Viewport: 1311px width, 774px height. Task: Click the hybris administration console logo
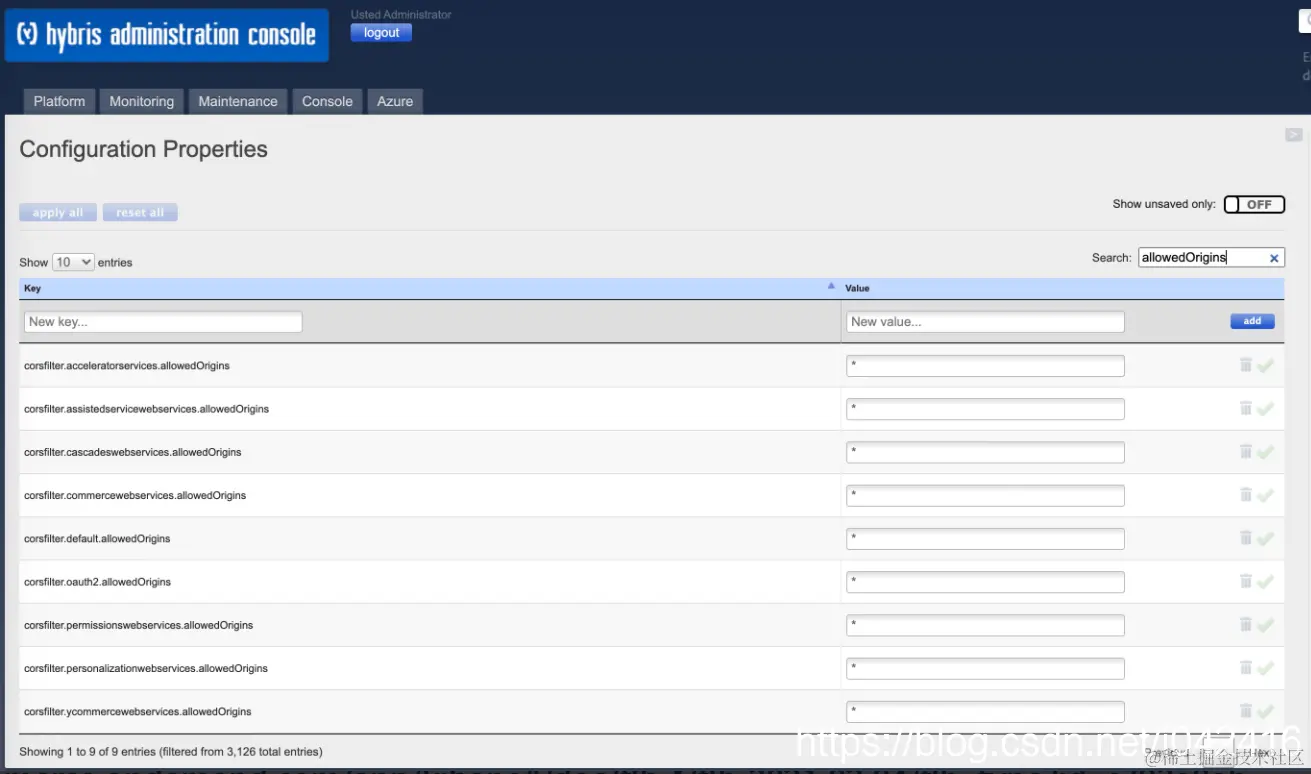(x=167, y=36)
